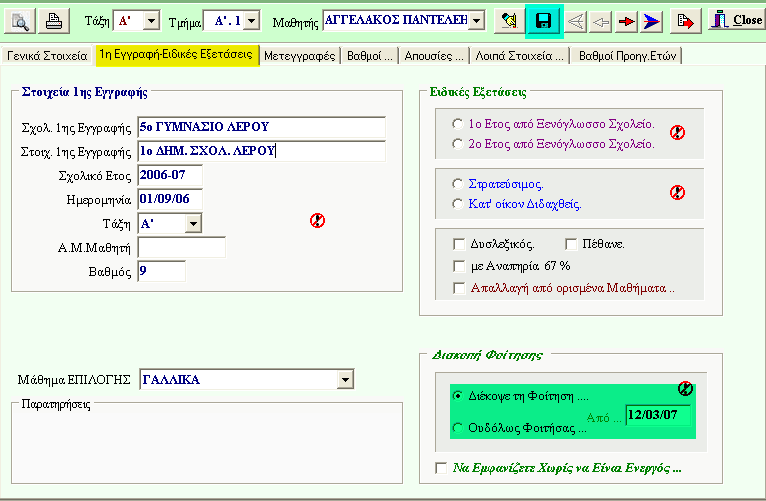Tick the Πέθανε checkbox
The height and width of the screenshot is (501, 766).
click(x=572, y=243)
